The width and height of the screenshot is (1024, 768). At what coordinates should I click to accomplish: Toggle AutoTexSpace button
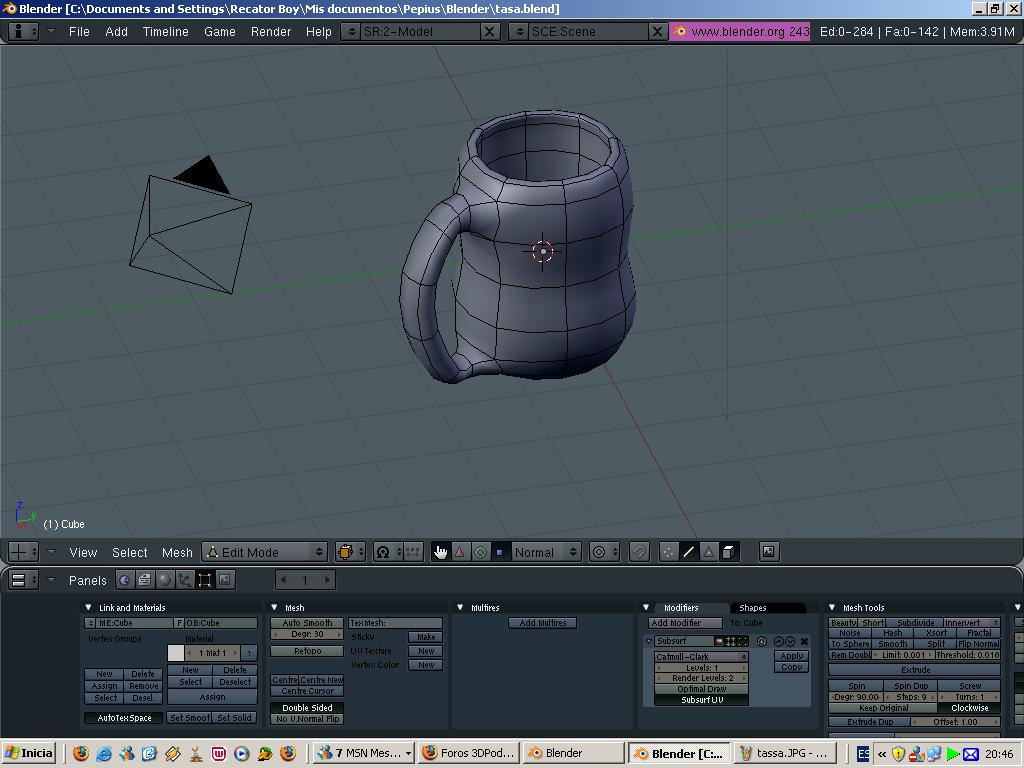pos(124,718)
